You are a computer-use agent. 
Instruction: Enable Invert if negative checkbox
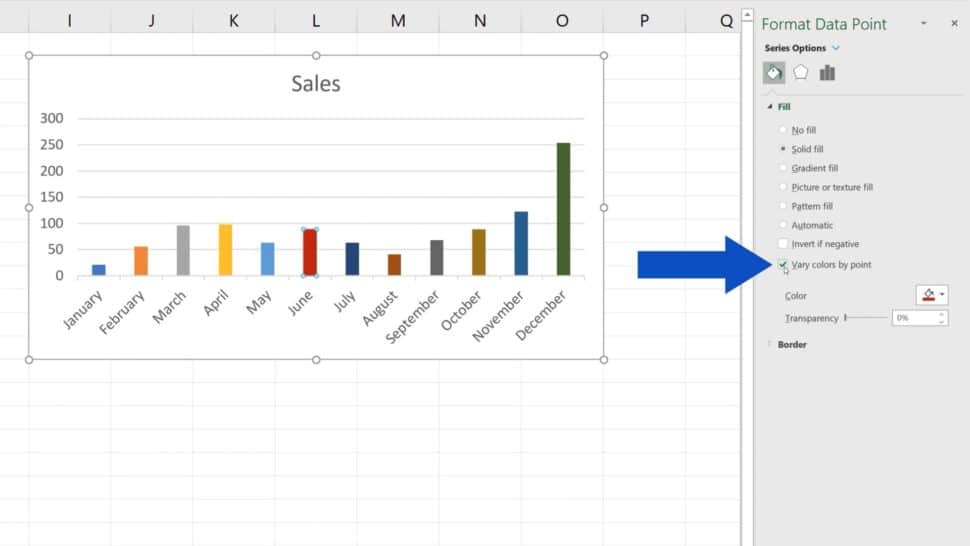[x=783, y=244]
